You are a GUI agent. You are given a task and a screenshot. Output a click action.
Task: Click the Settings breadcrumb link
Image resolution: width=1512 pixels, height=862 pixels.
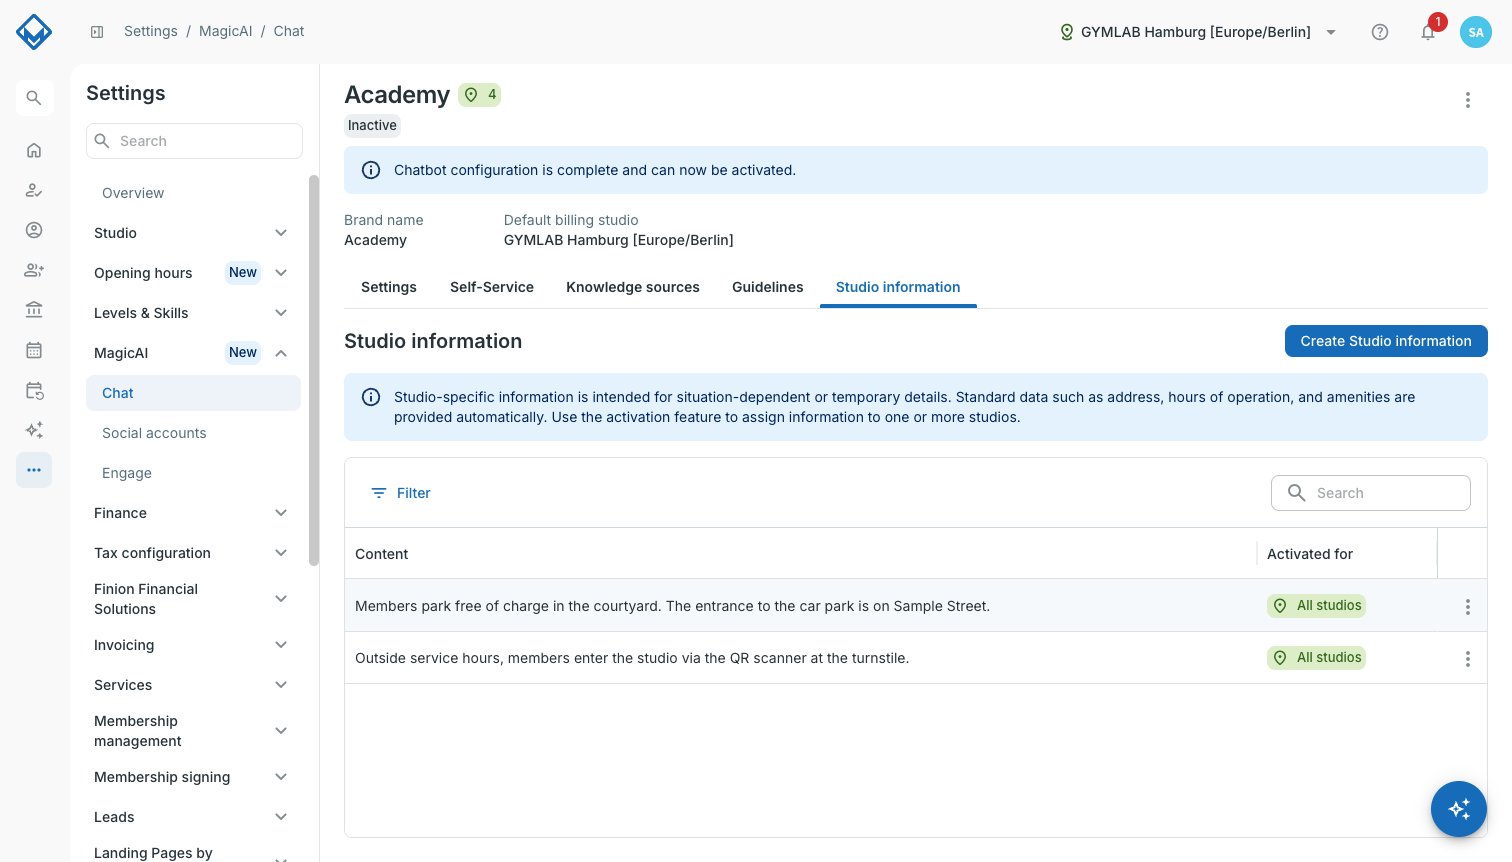151,31
